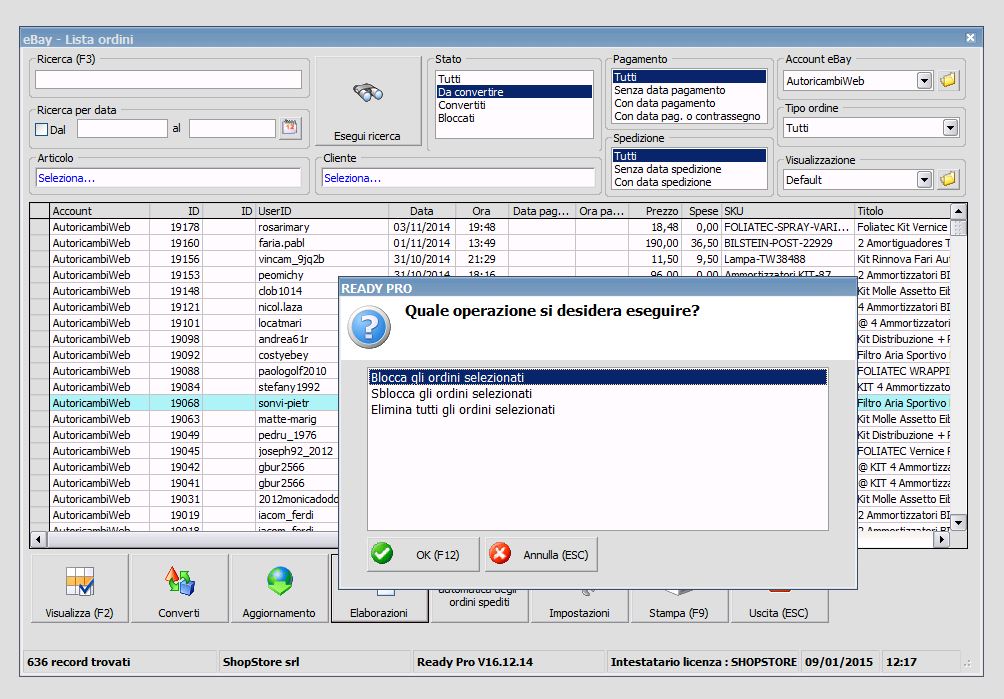Expand the Visualizzazione Default dropdown
Viewport: 1004px width, 699px height.
pyautogui.click(x=924, y=180)
